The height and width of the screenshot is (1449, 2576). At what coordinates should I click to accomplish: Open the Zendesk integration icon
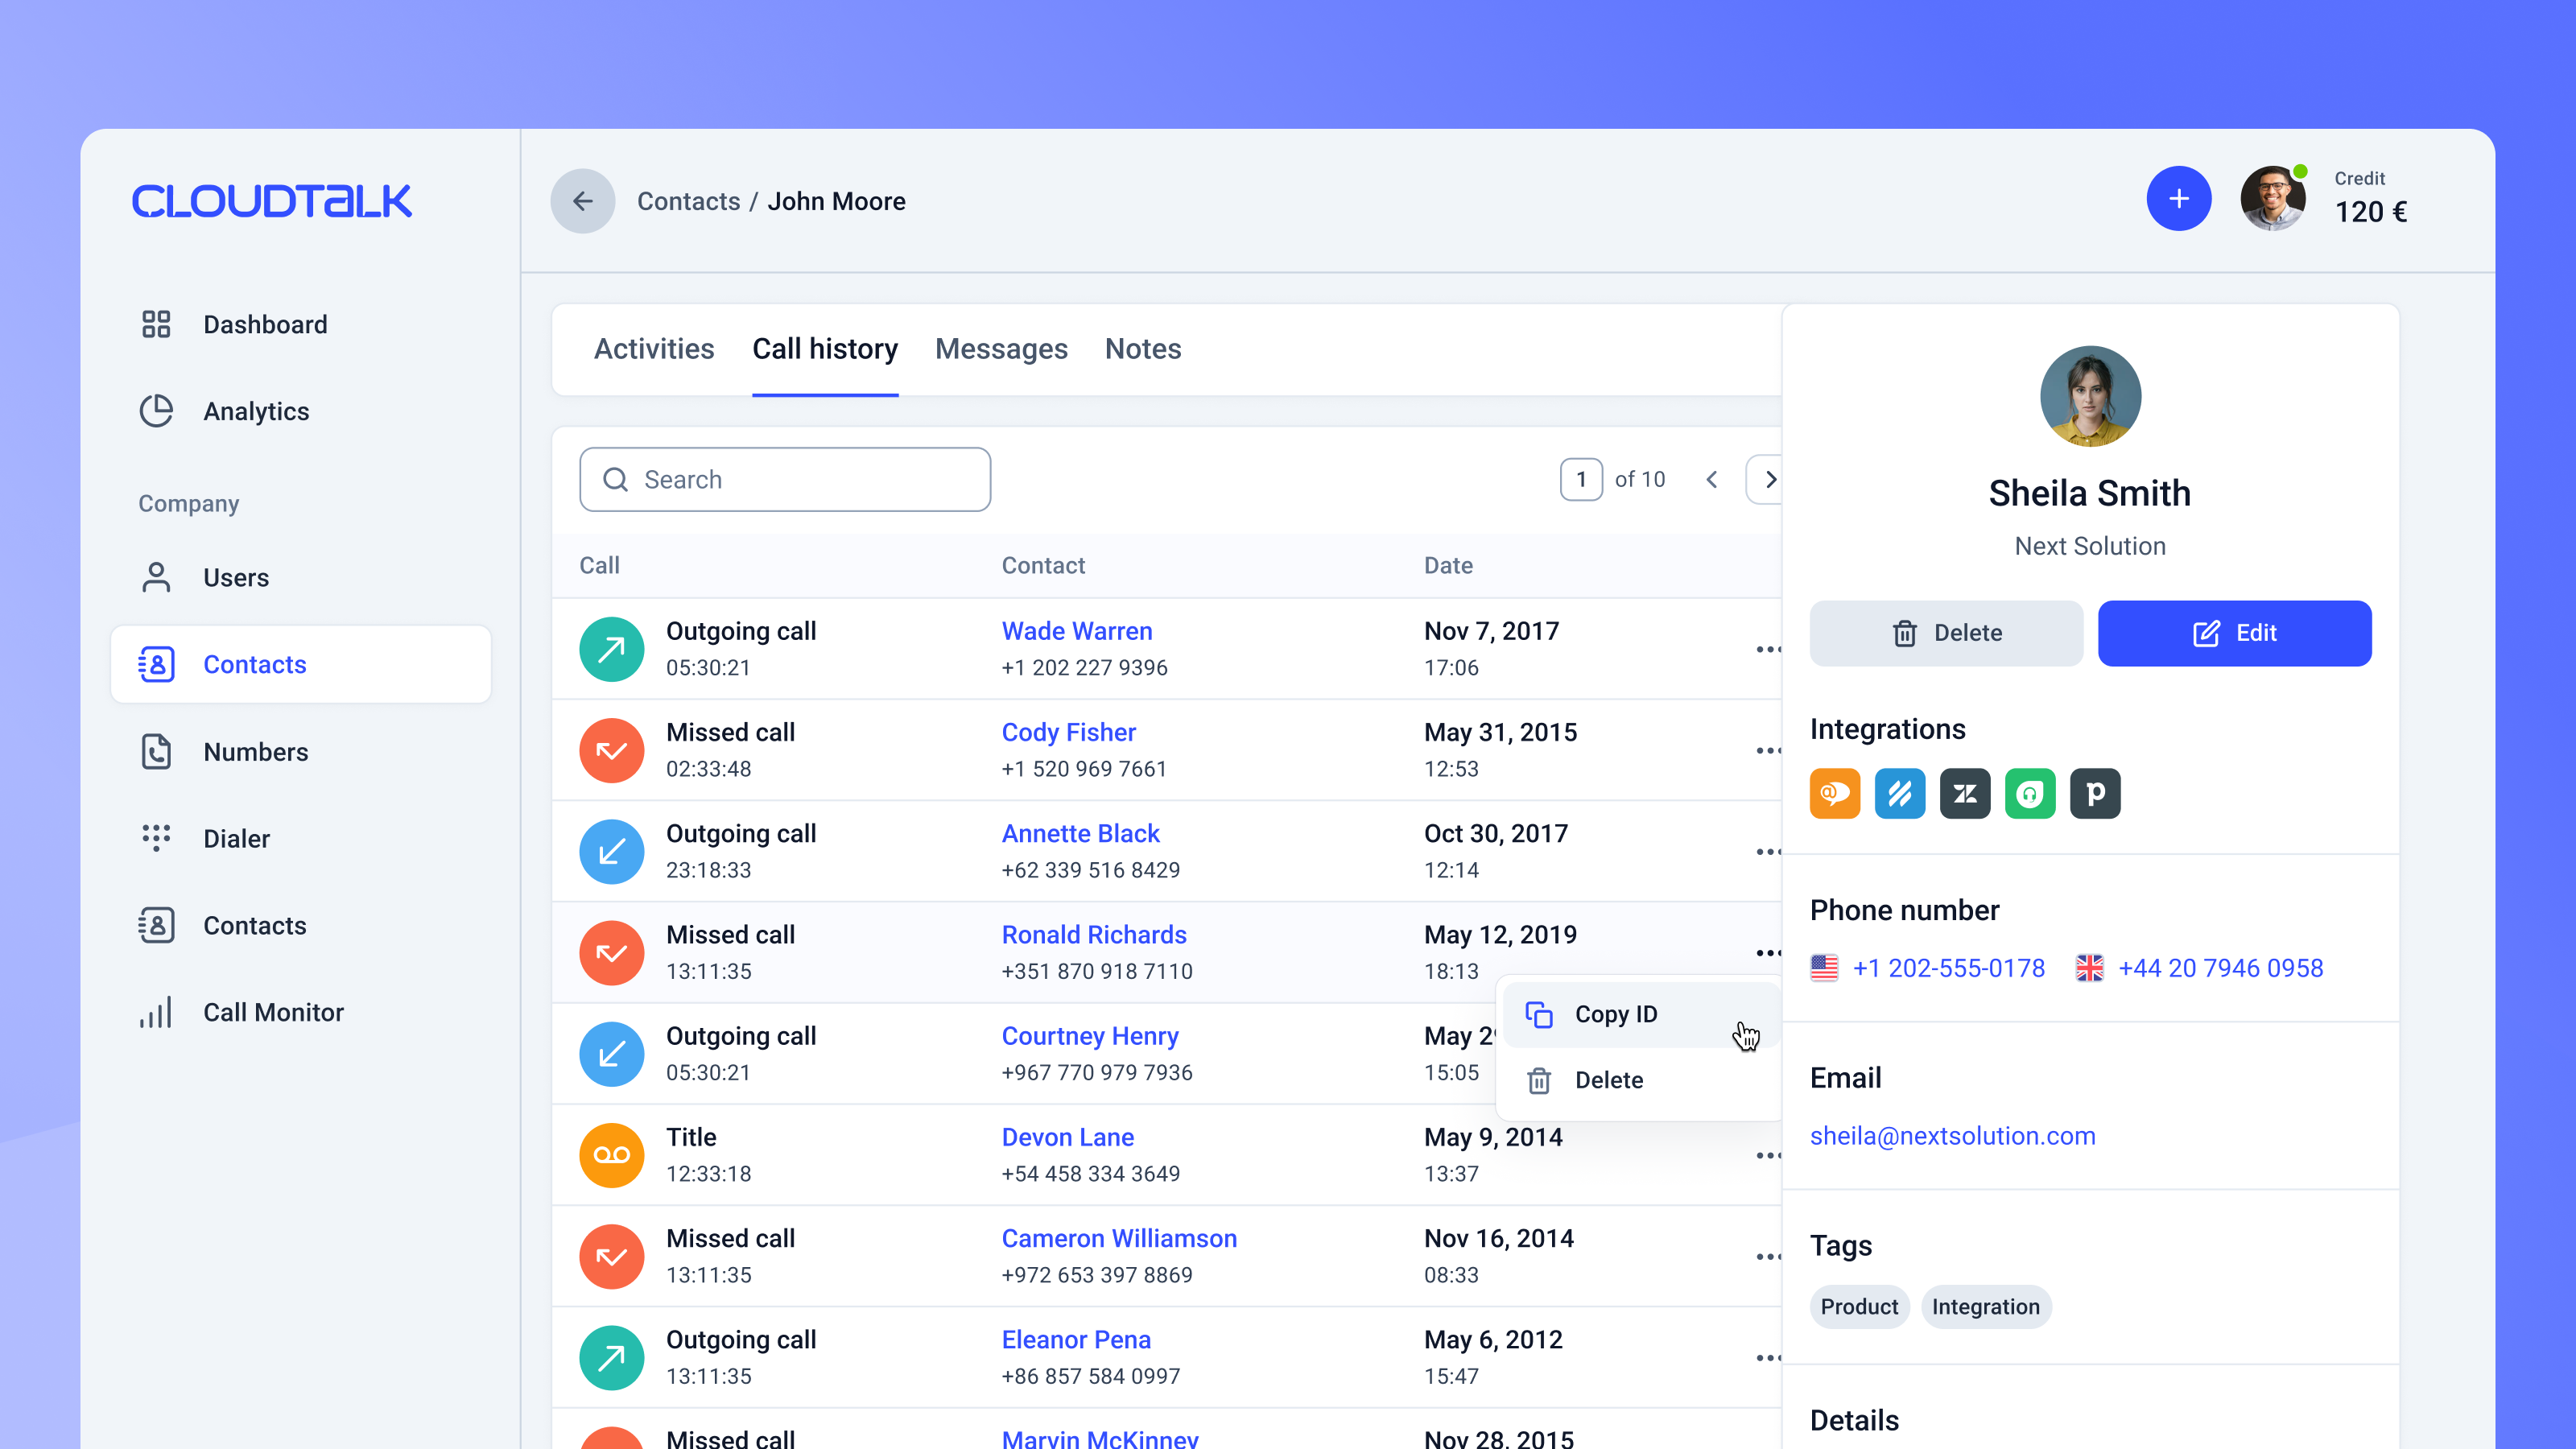(1964, 793)
